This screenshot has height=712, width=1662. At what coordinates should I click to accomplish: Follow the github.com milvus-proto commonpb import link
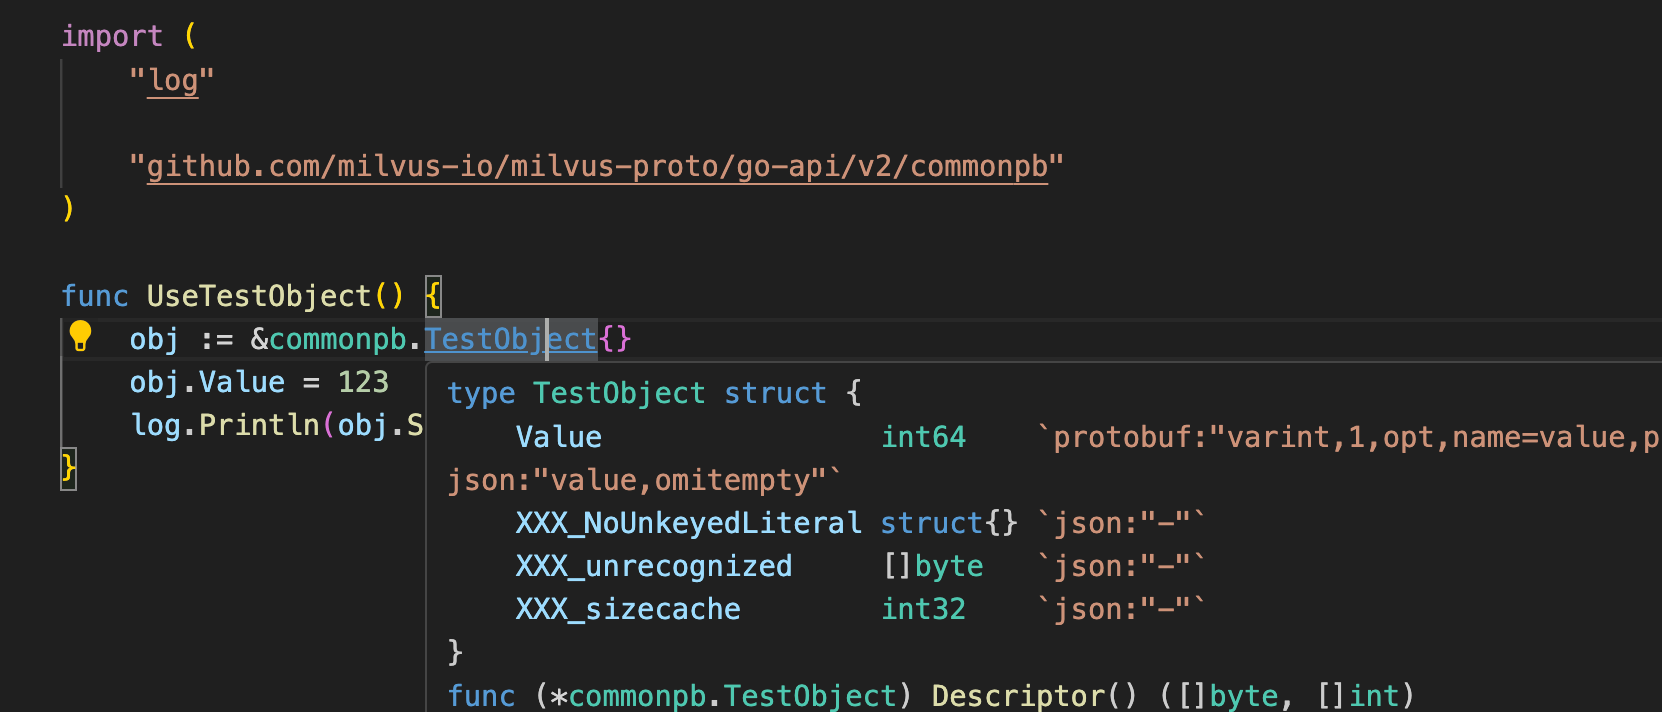(596, 166)
